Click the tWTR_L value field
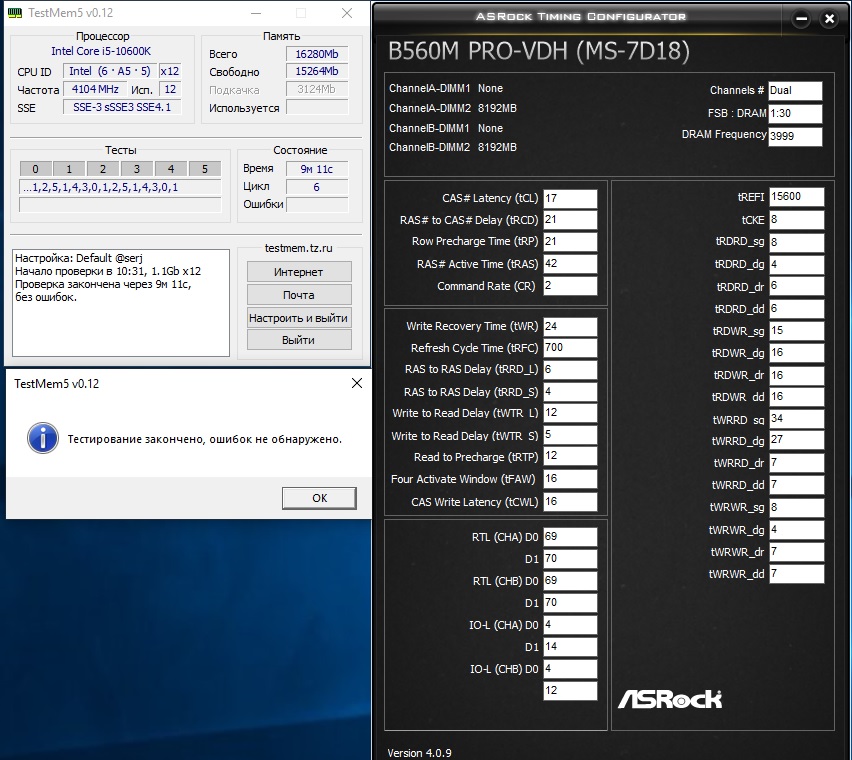 [570, 413]
